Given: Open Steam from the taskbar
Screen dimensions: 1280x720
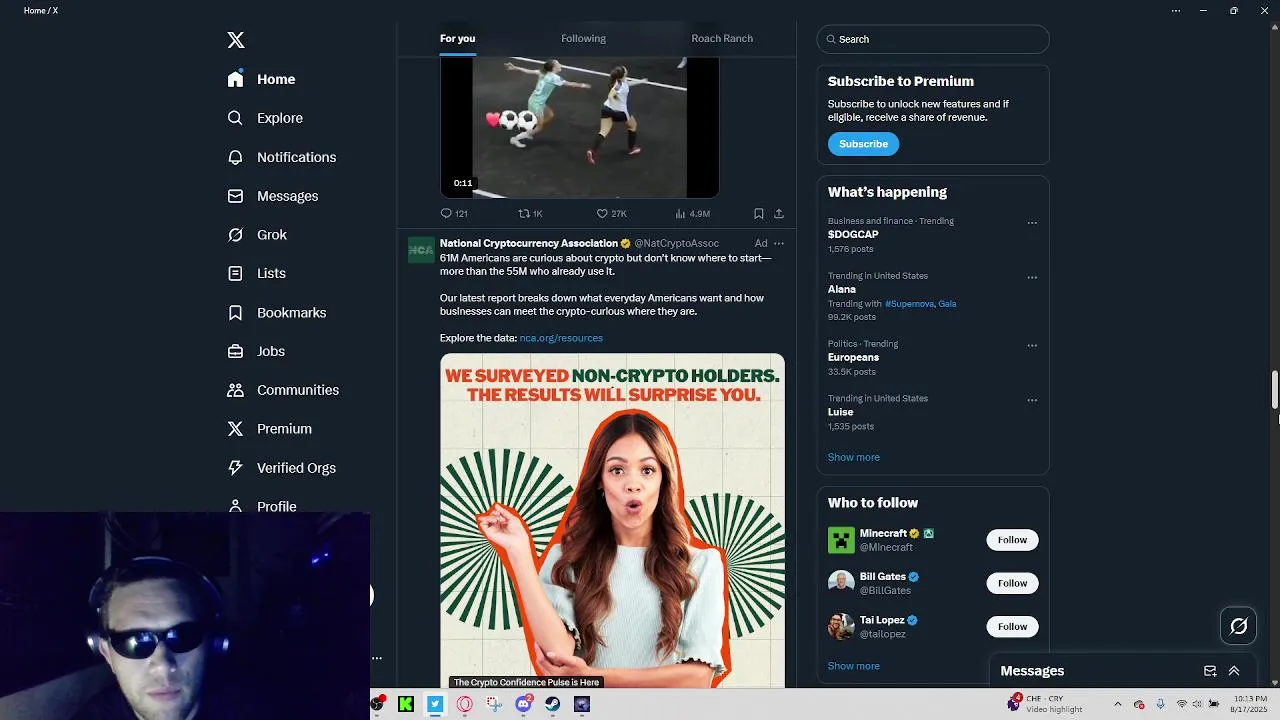Looking at the screenshot, I should point(552,704).
